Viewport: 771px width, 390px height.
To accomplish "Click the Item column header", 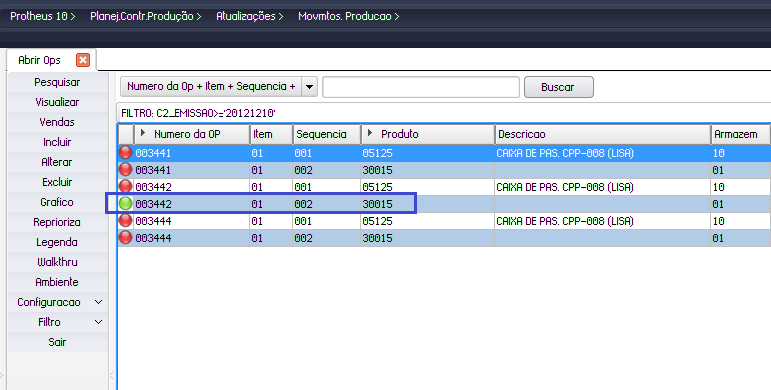I will point(271,134).
